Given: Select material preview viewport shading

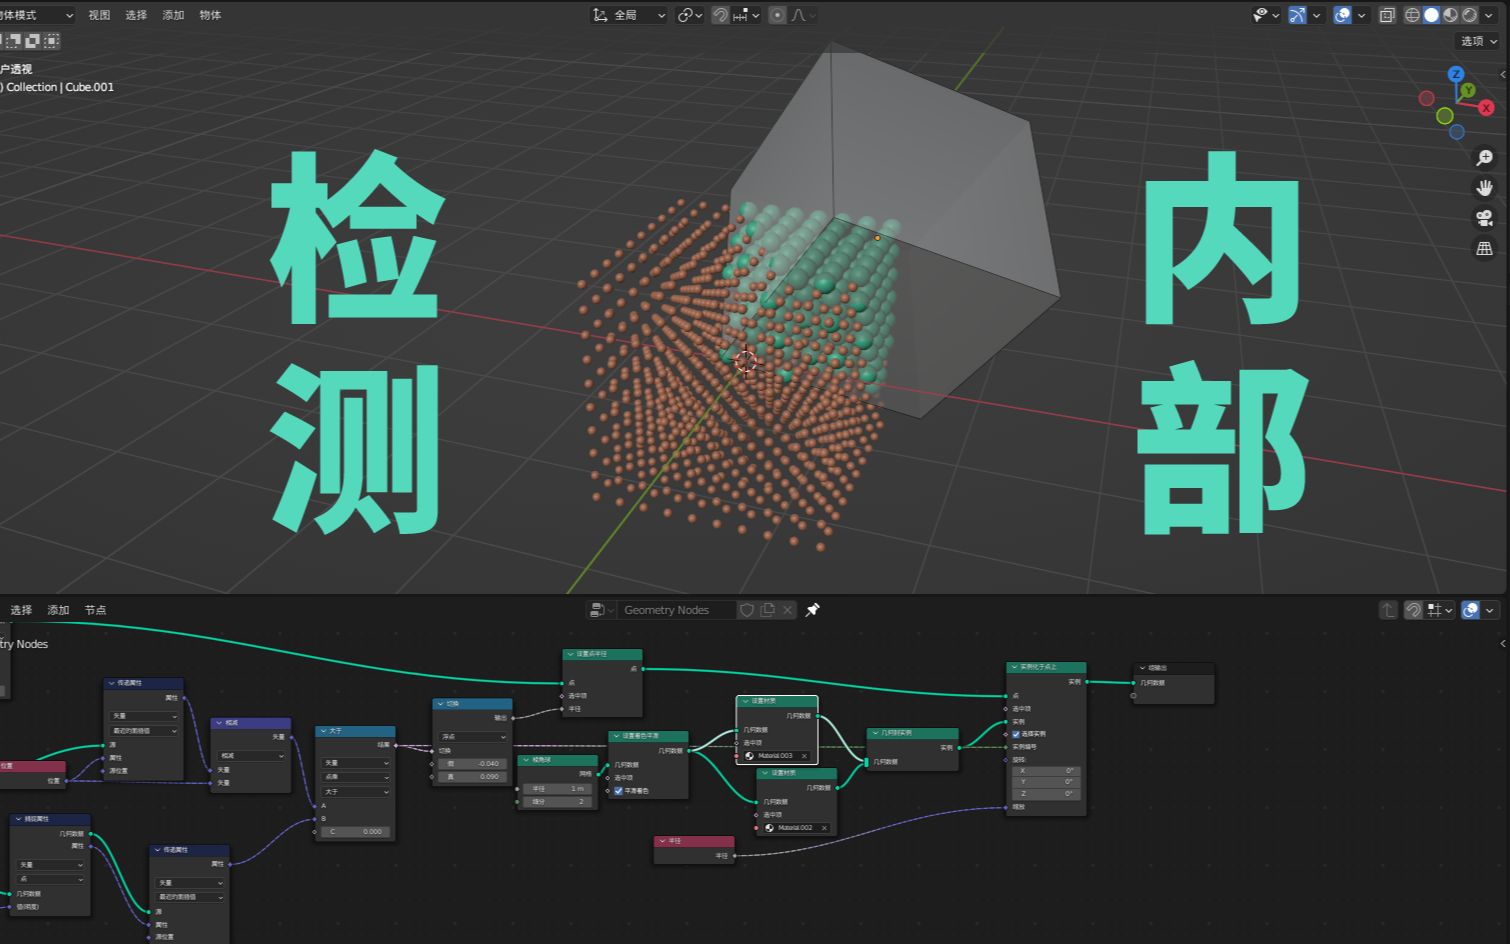Looking at the screenshot, I should pos(1451,15).
